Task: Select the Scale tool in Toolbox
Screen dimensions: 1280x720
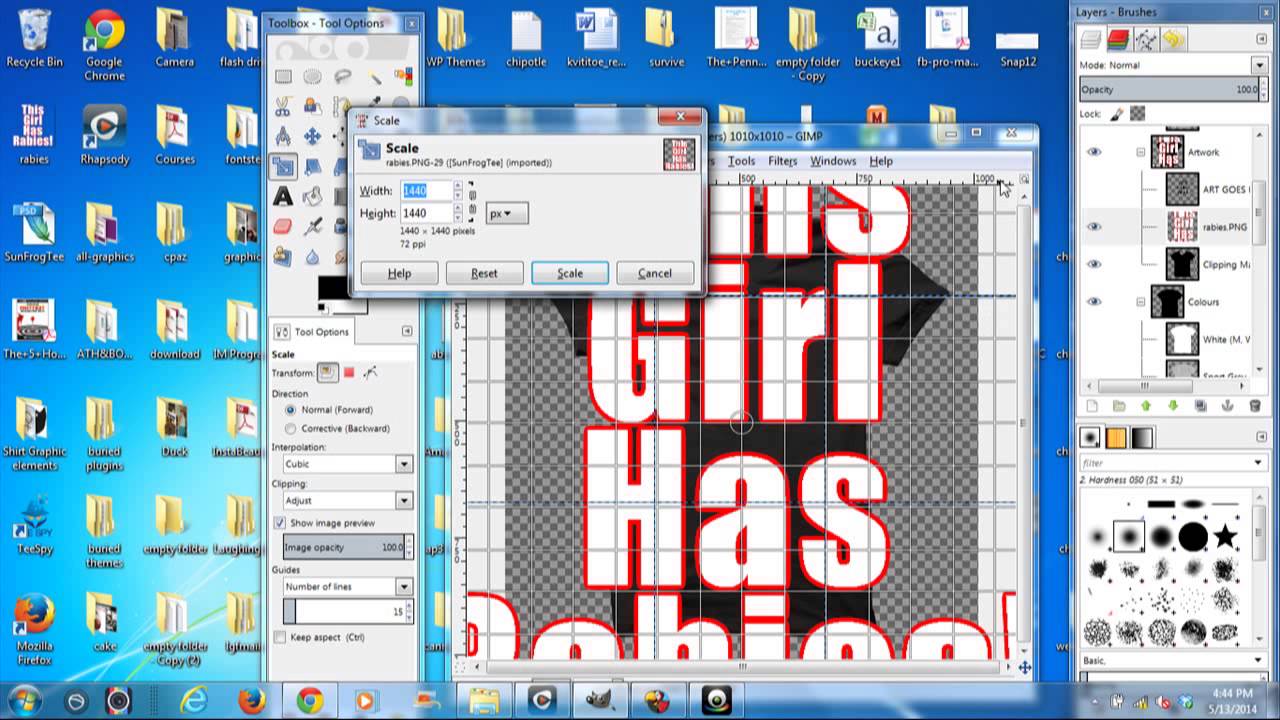Action: 283,166
